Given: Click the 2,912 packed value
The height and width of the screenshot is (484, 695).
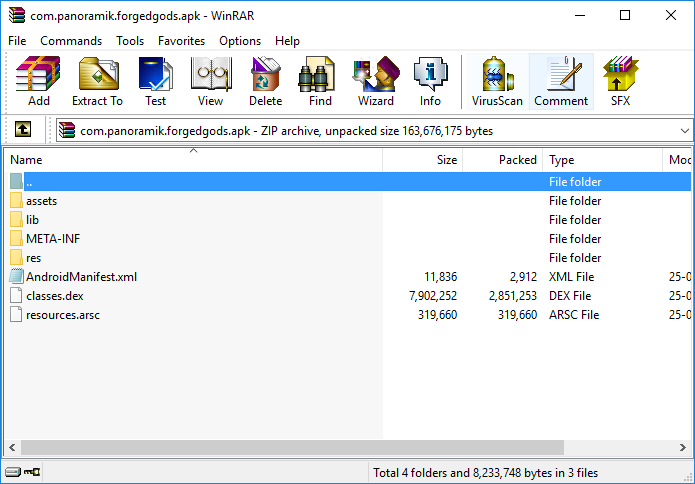Looking at the screenshot, I should [523, 277].
